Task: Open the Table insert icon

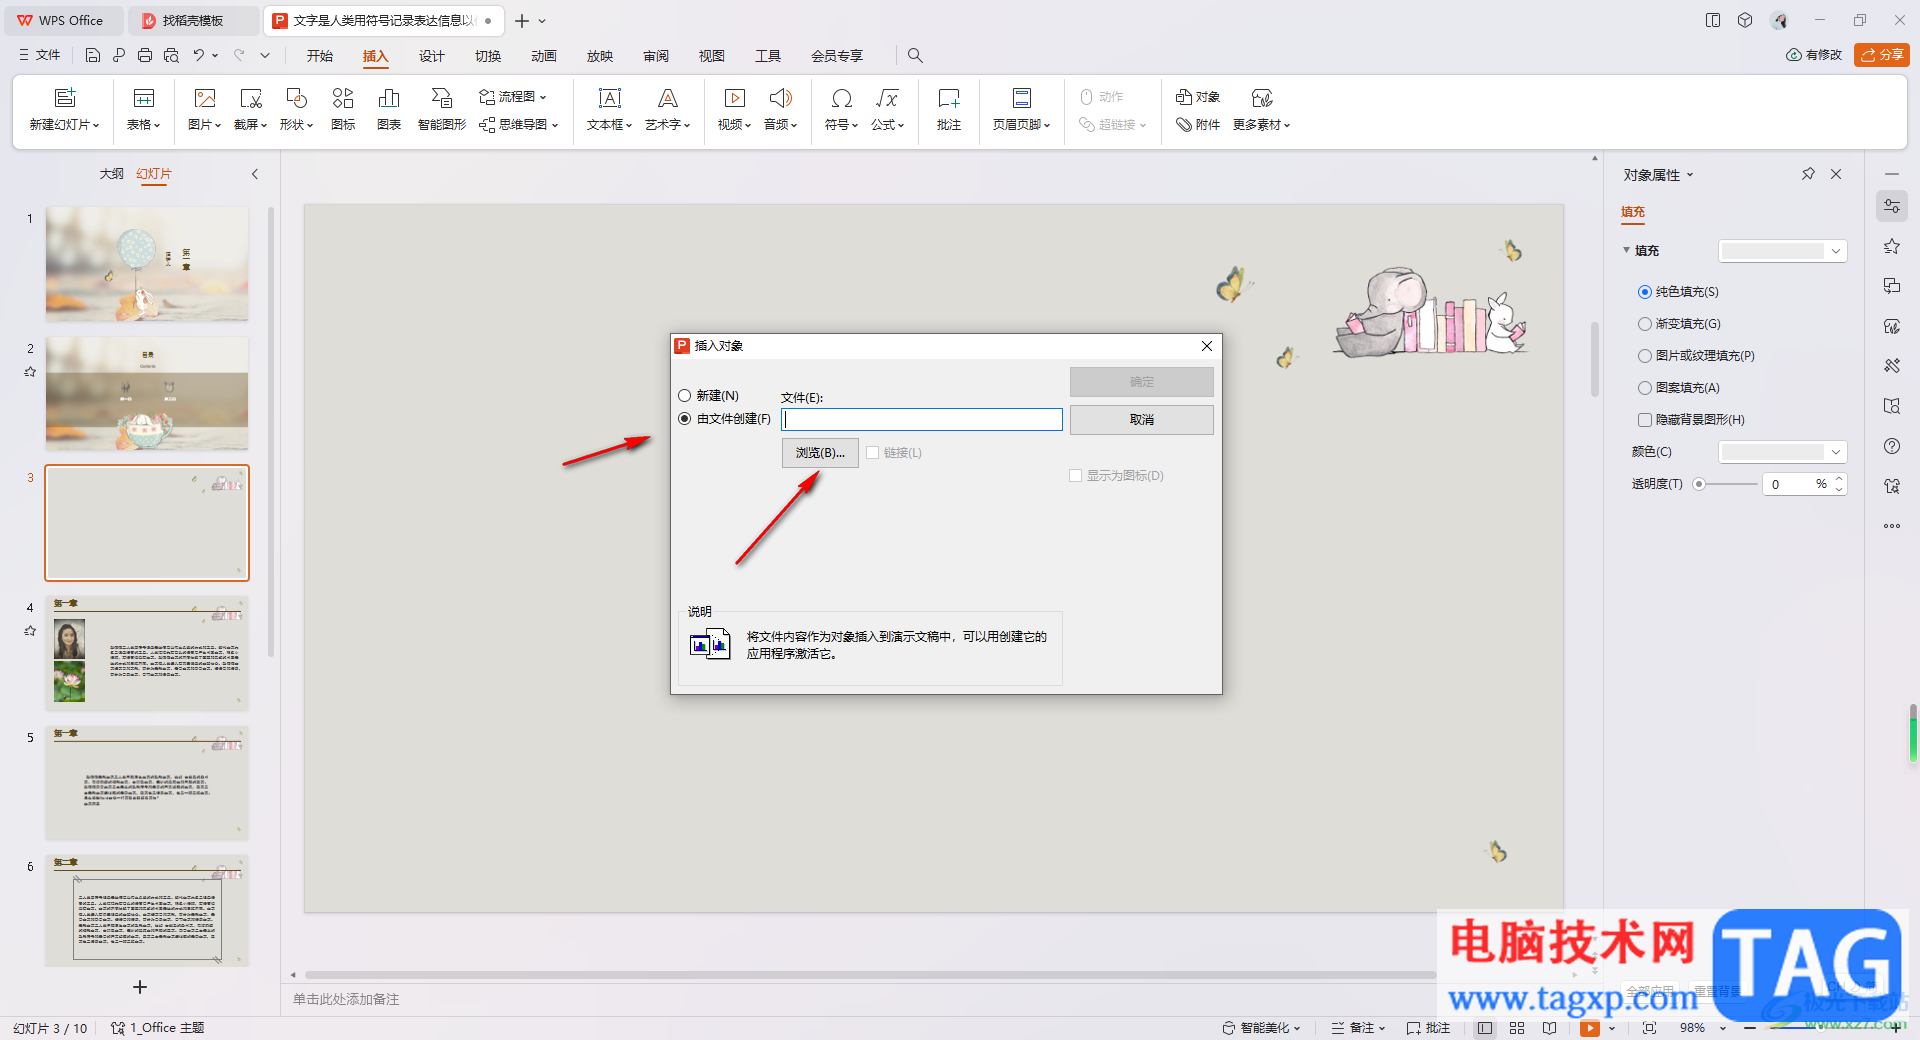Action: point(144,98)
